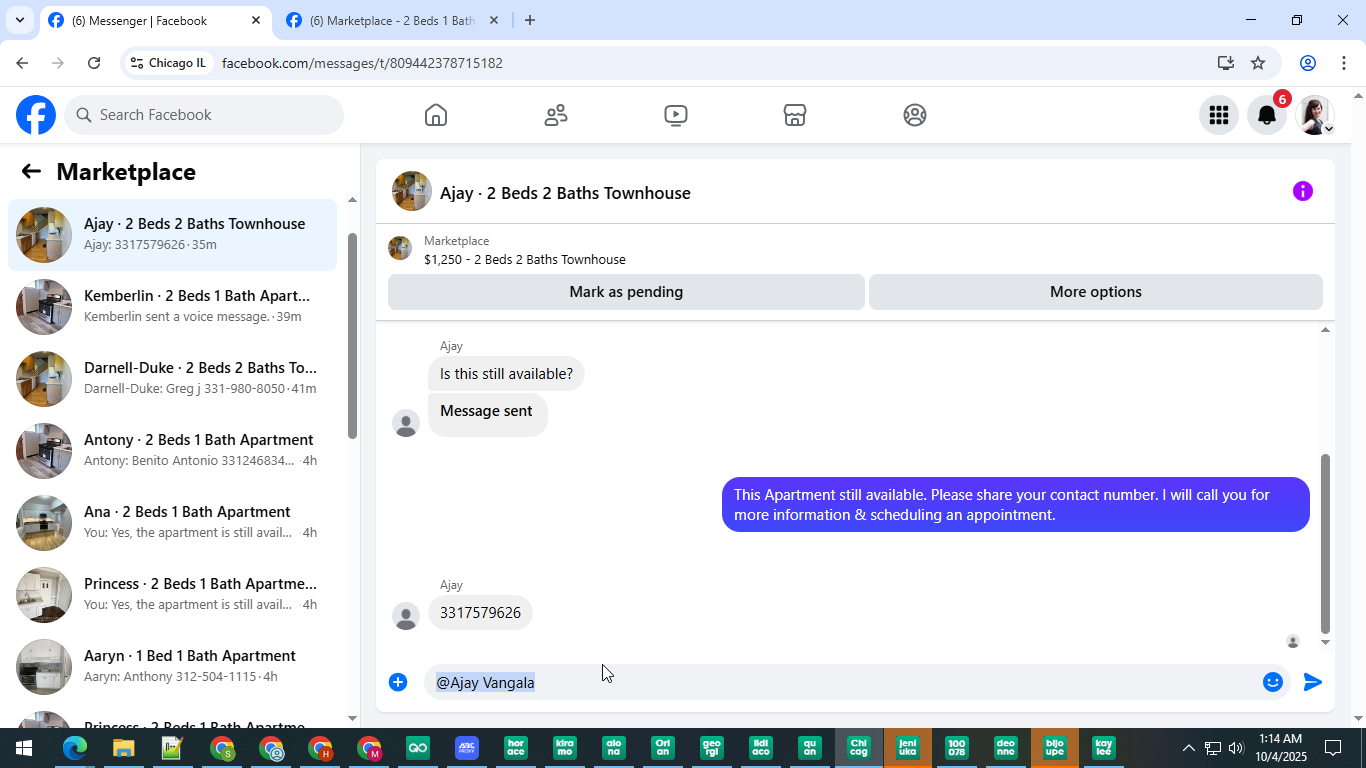Open Ana 2 Beds 1 Bath Apartment conversation

172,523
